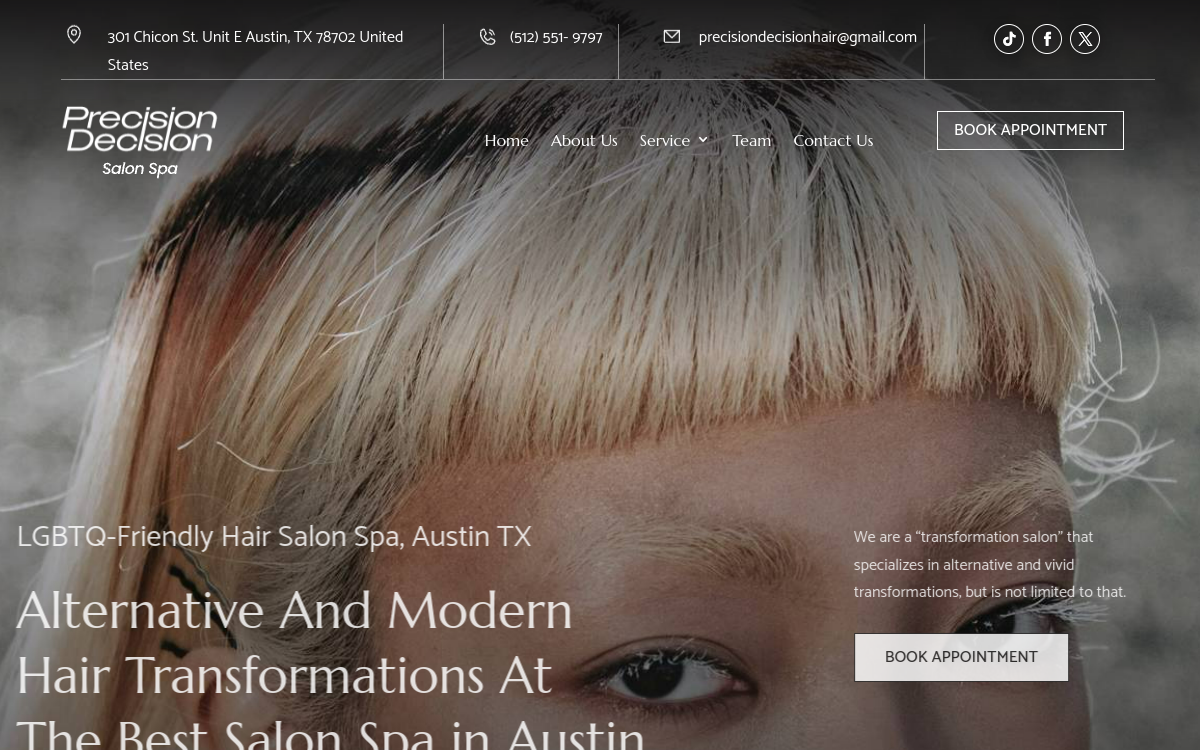Open the Team menu item
This screenshot has width=1200, height=750.
tap(752, 141)
